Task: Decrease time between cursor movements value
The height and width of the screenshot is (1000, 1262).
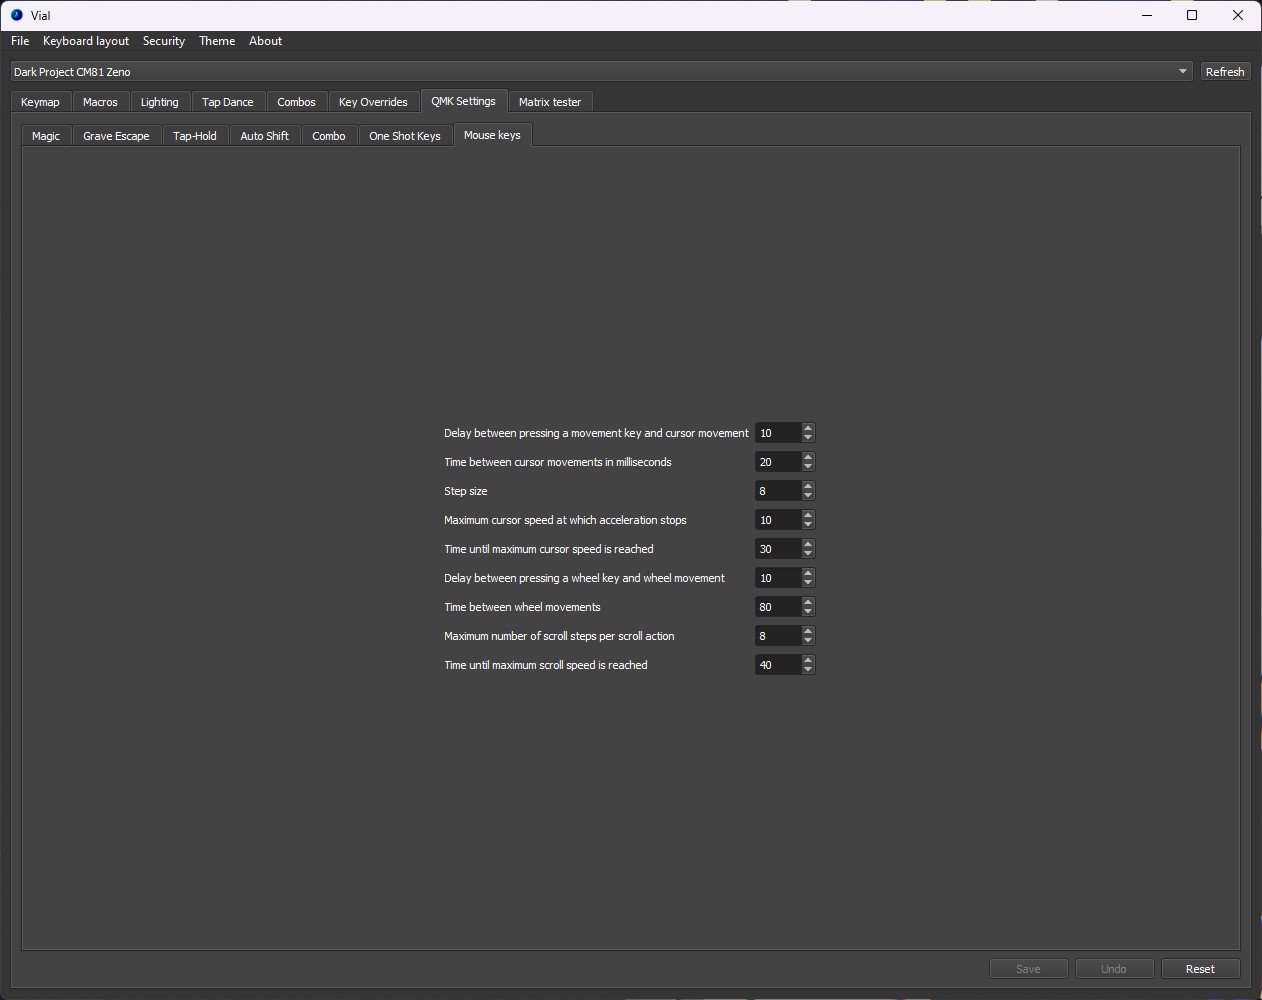Action: [x=808, y=467]
